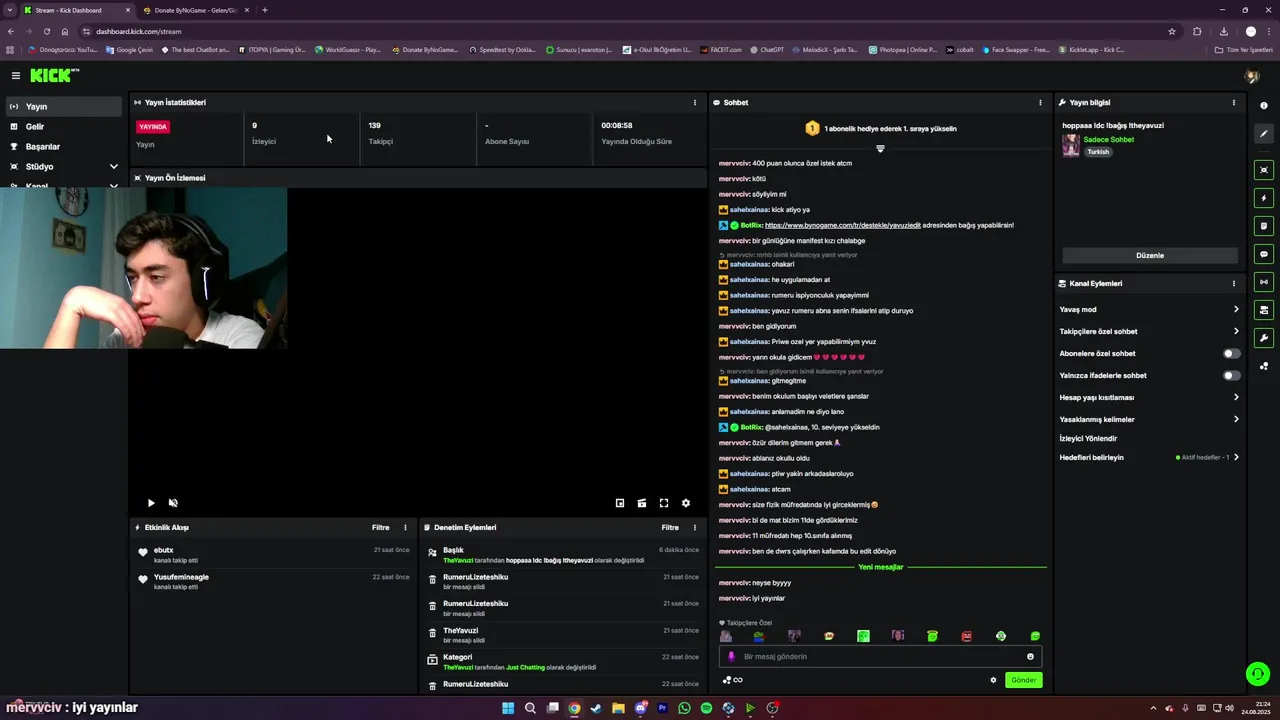The height and width of the screenshot is (720, 1280).
Task: Open options menu of Sohbet panel
Action: 1040,102
